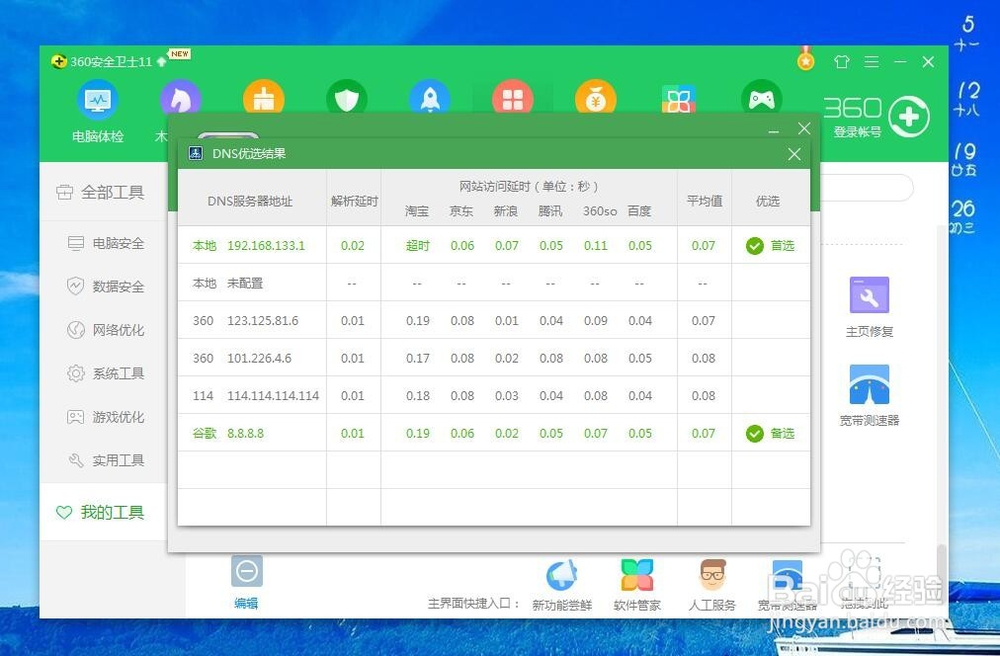
Task: Click 谷歌 DNS address 8.8.8.8
Action: pyautogui.click(x=246, y=434)
